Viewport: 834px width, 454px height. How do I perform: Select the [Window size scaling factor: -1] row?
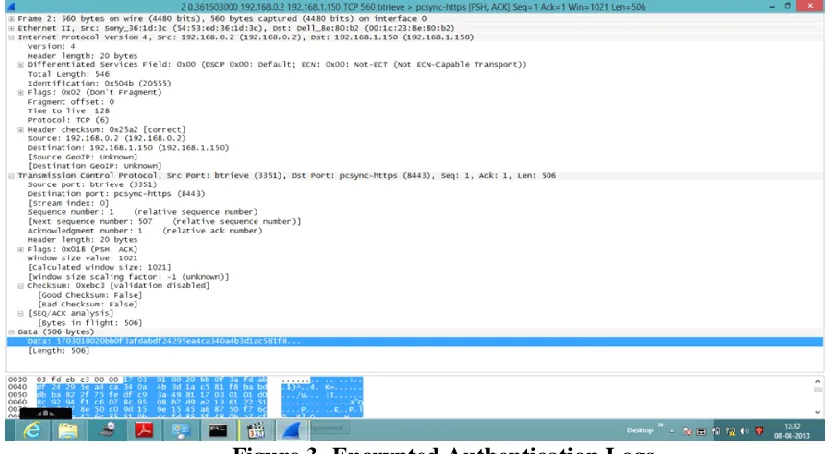coord(128,277)
